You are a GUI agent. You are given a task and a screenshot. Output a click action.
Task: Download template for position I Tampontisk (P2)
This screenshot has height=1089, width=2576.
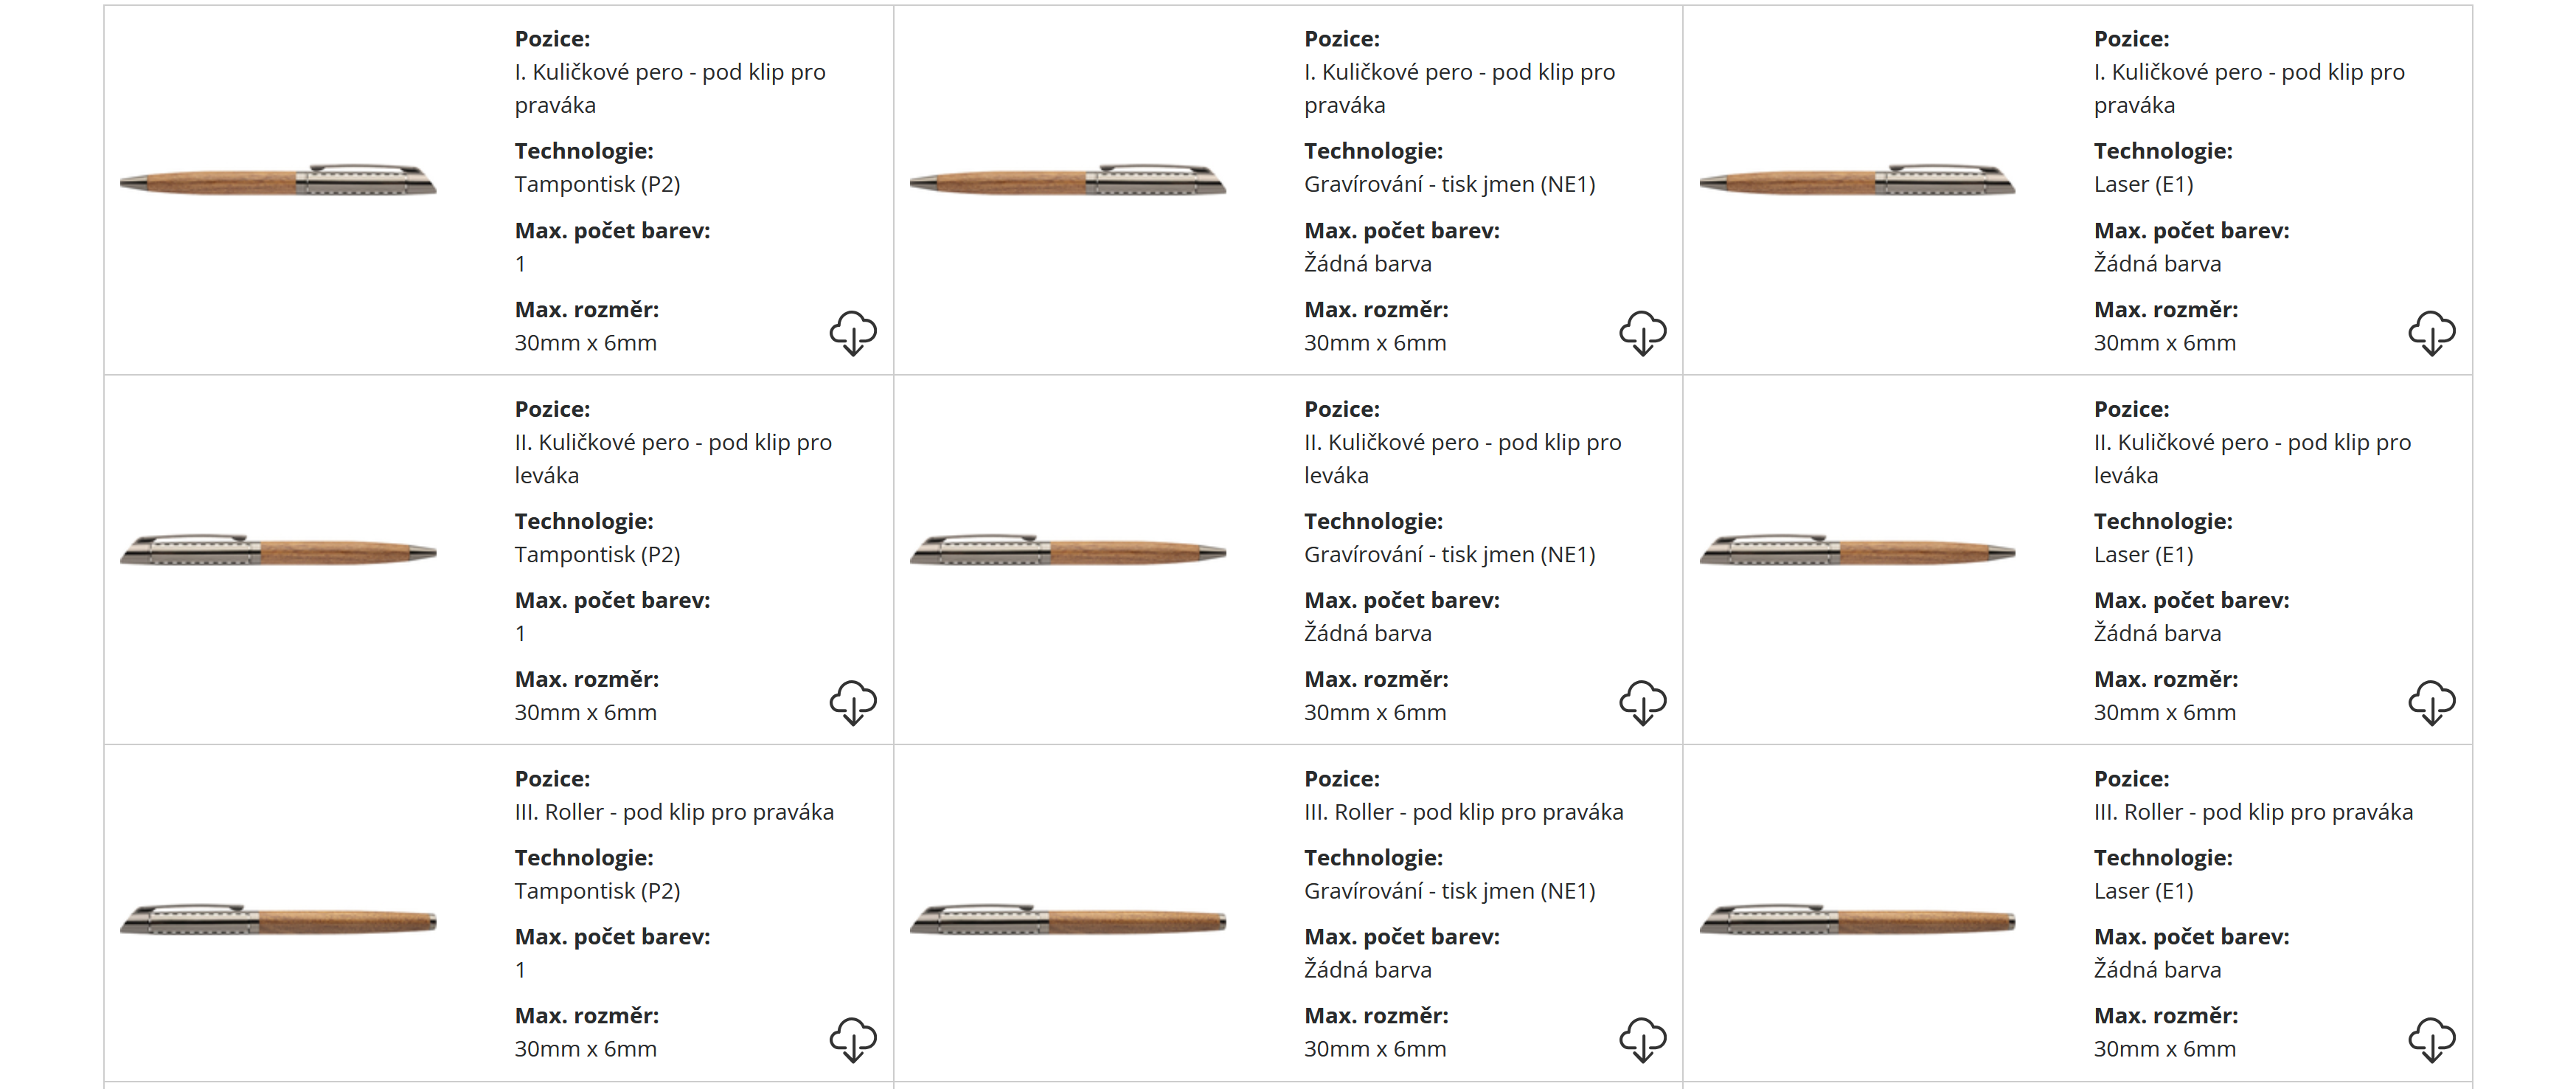click(x=852, y=333)
